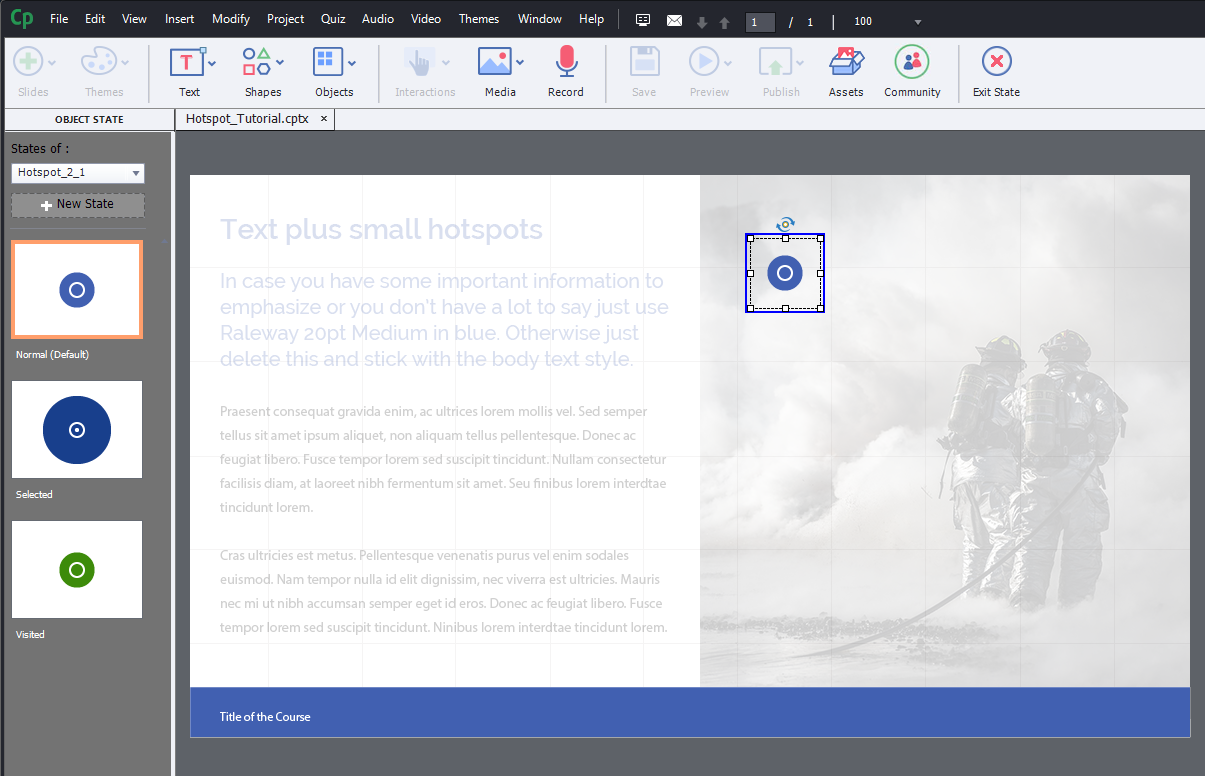Open the Community icon
The width and height of the screenshot is (1205, 776).
click(x=912, y=62)
